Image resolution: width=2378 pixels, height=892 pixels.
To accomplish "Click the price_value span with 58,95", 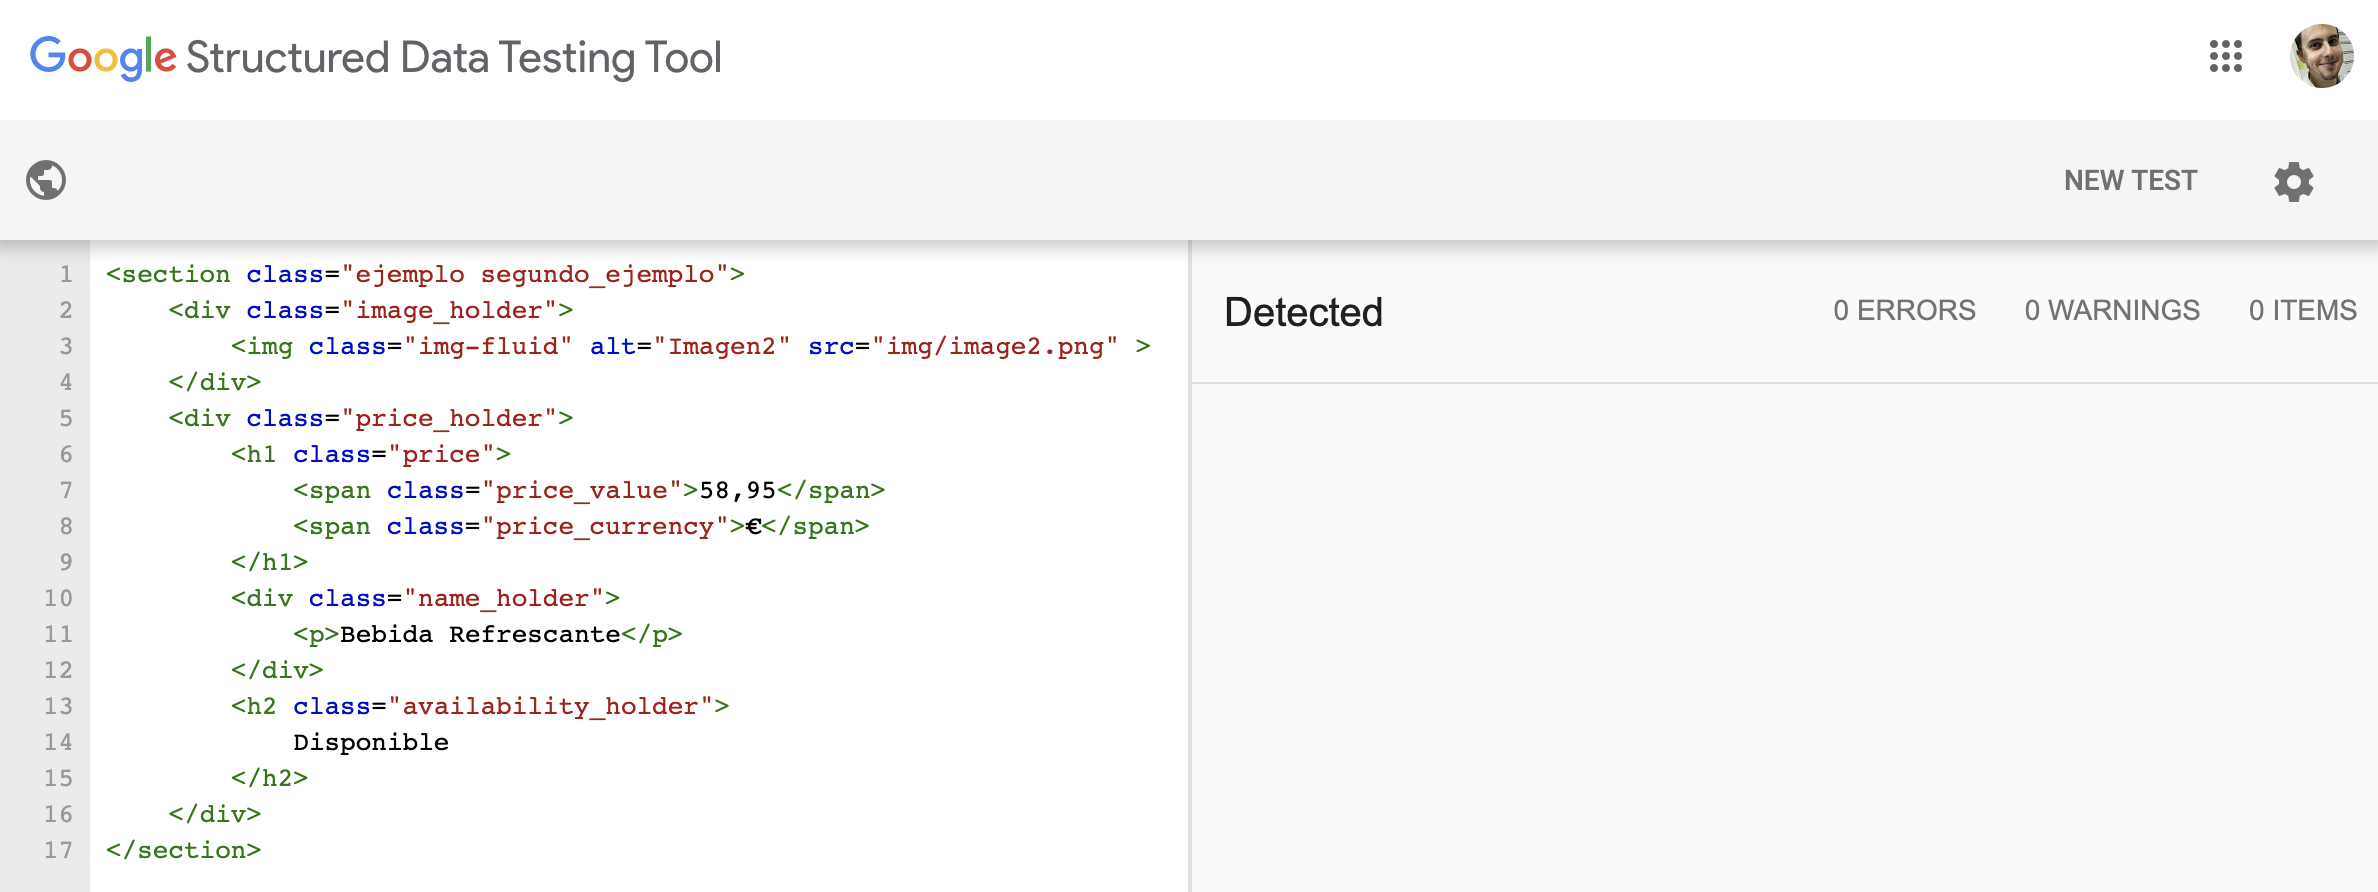I will [x=589, y=490].
